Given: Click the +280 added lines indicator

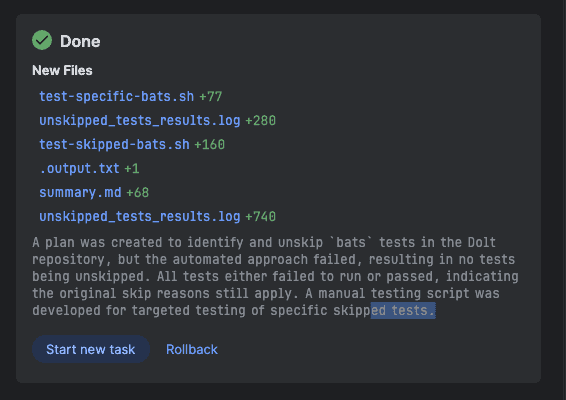Looking at the screenshot, I should [x=260, y=120].
